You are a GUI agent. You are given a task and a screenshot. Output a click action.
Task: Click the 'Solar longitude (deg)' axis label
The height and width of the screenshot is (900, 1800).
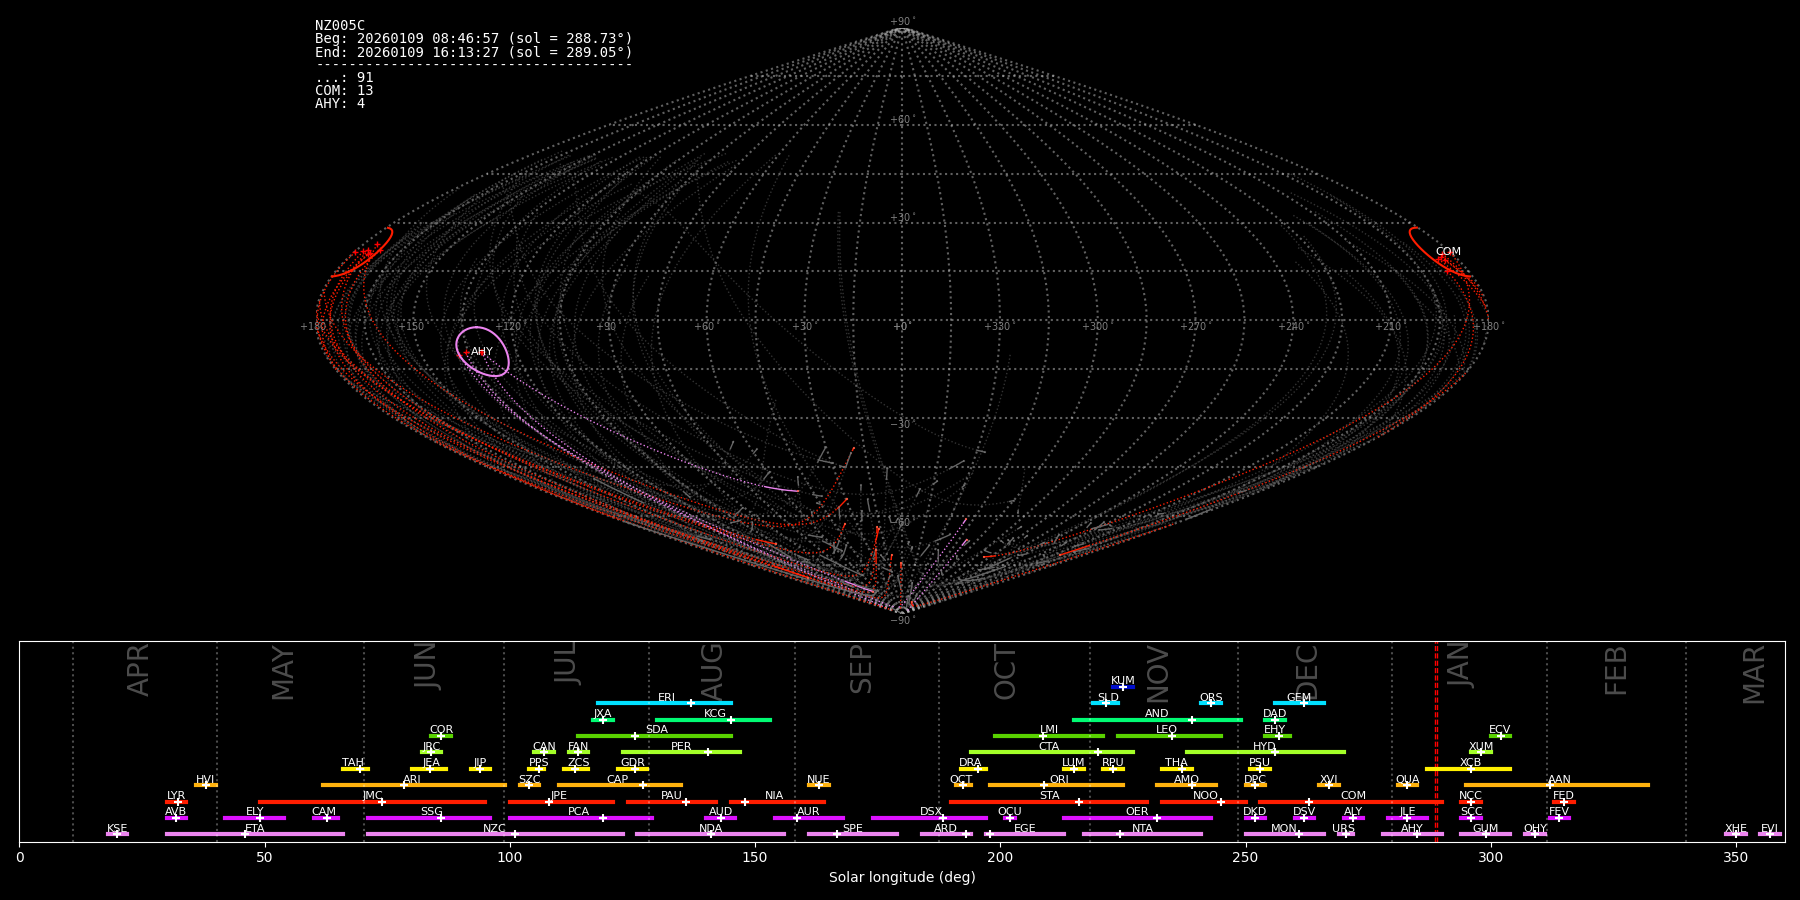point(902,878)
